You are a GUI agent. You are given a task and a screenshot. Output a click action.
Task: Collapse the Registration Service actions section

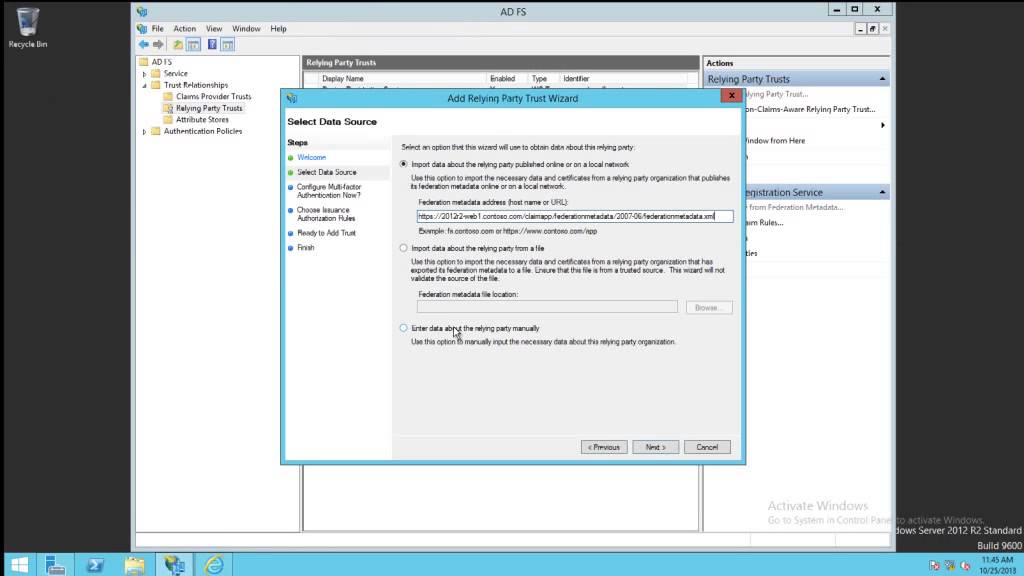(882, 193)
